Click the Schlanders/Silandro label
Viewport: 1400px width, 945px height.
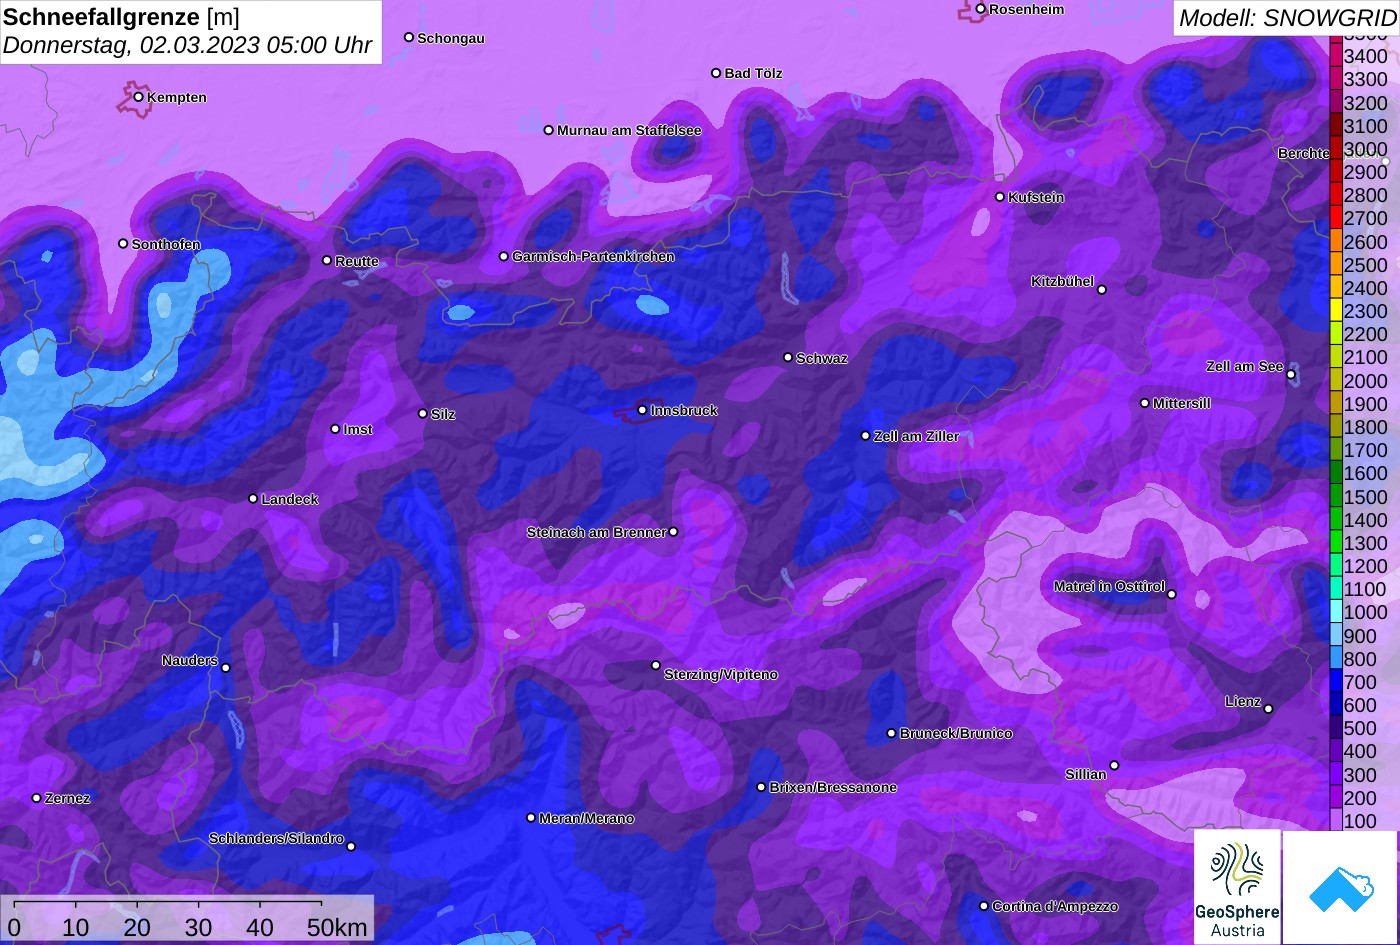pos(276,838)
